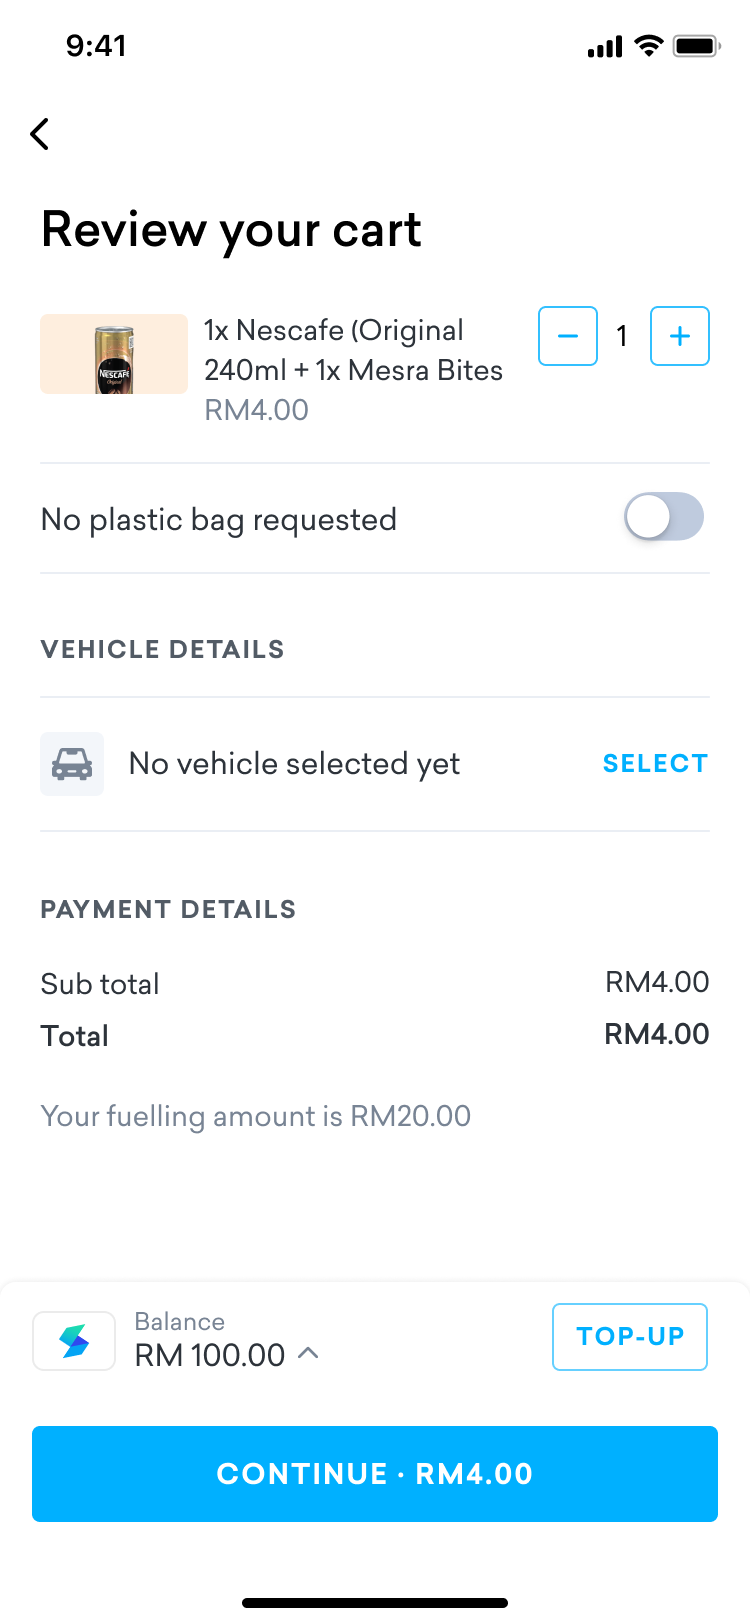Select a vehicle via SELECT link

point(655,764)
